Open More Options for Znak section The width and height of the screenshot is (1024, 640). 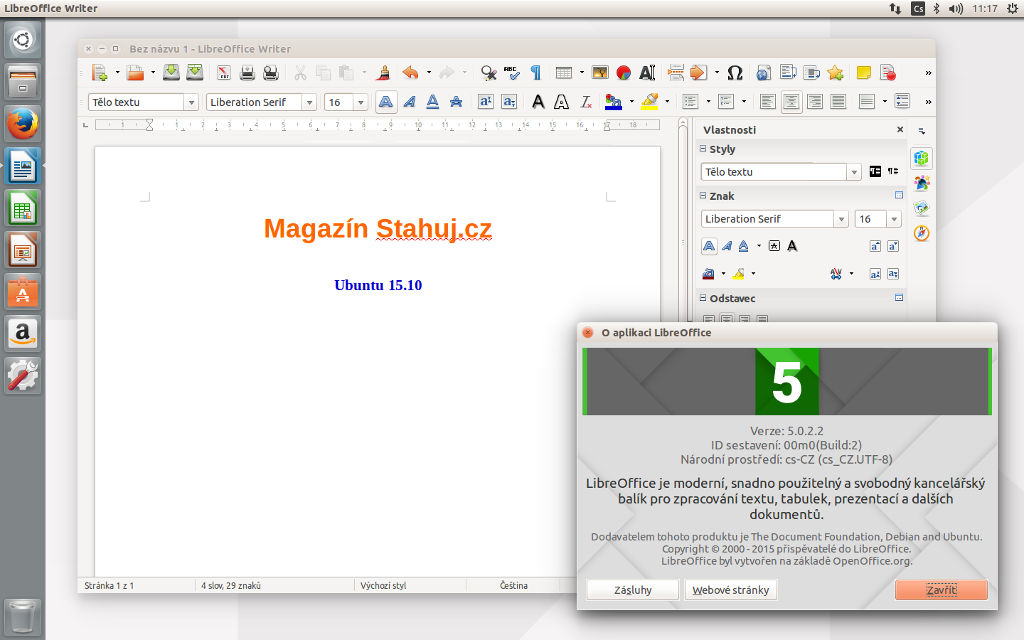coord(899,195)
